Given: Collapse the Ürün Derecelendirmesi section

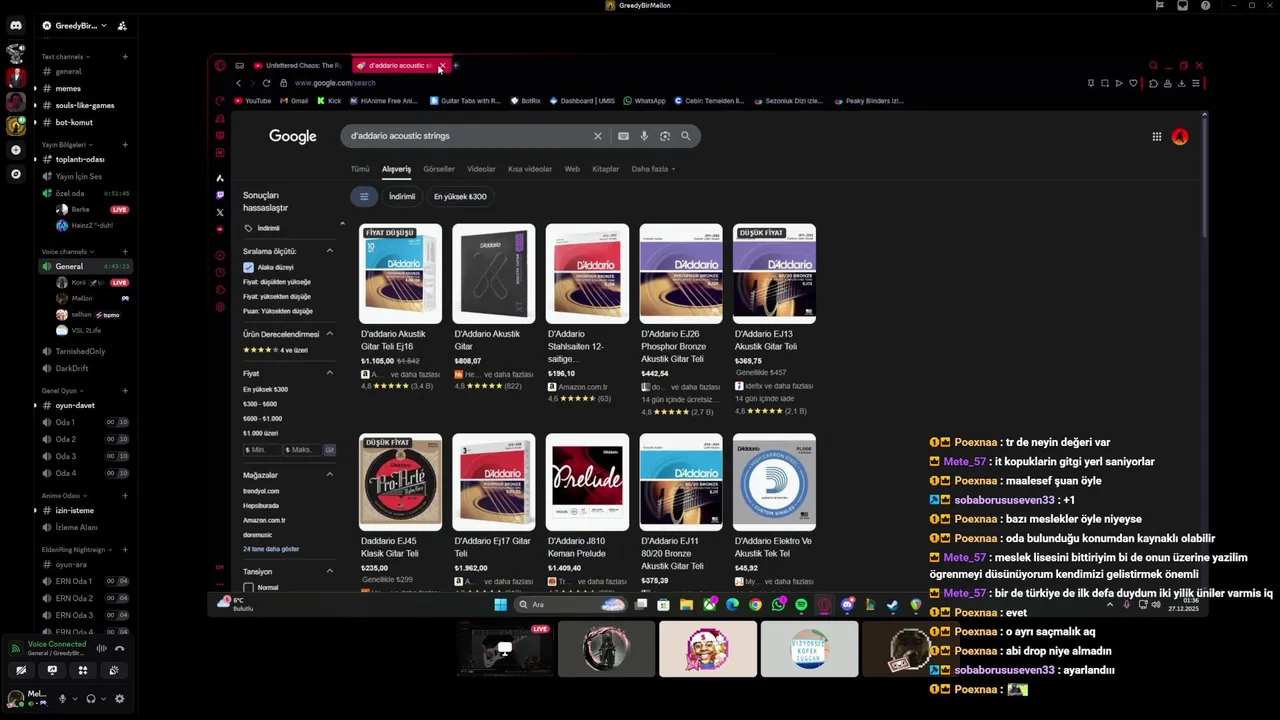Looking at the screenshot, I should click(330, 334).
